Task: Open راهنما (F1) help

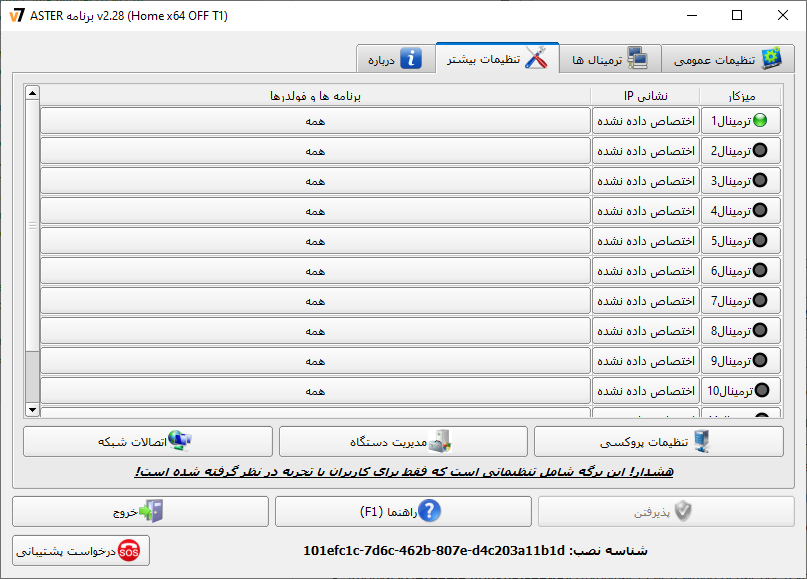Action: (x=404, y=512)
